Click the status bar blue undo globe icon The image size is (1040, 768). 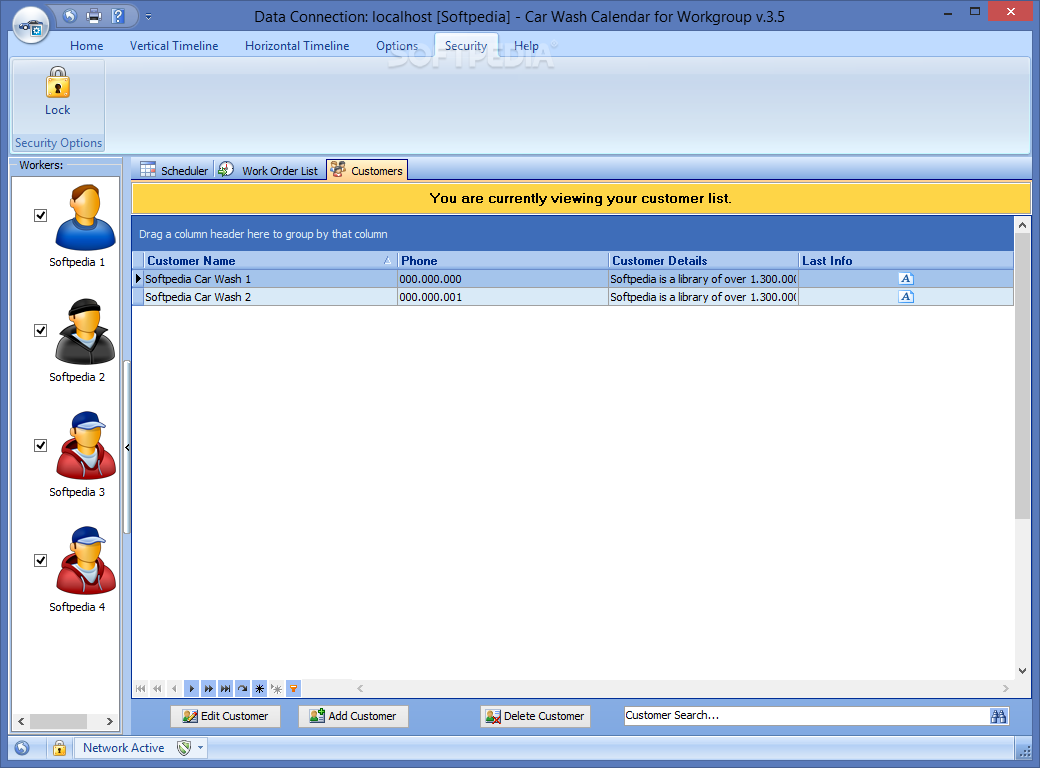22,748
